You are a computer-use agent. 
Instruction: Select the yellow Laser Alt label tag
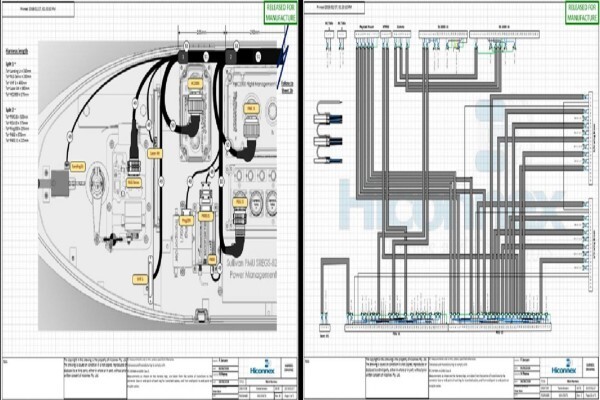(155, 153)
